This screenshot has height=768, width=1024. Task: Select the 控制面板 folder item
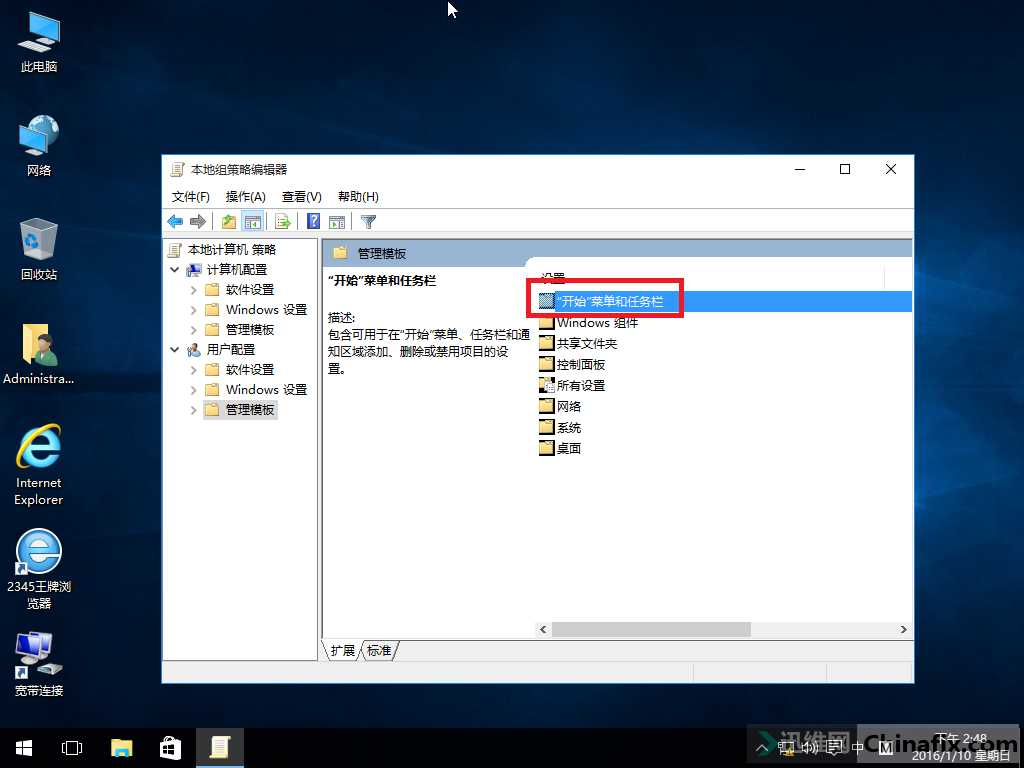(x=572, y=364)
